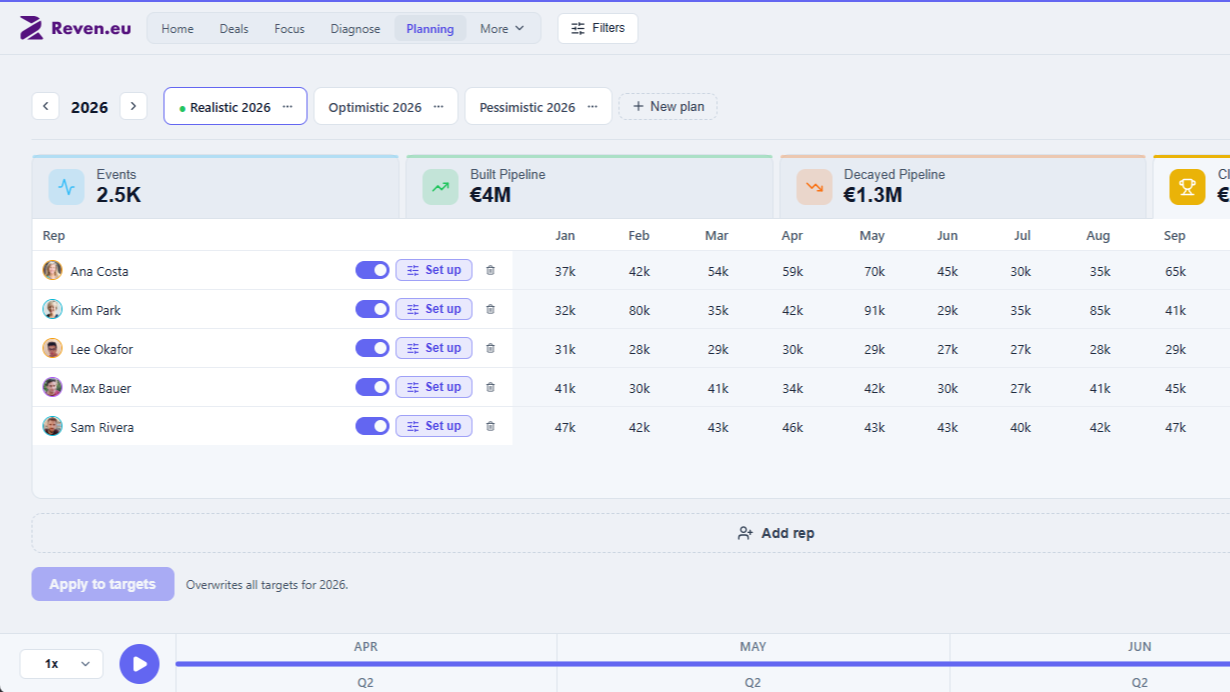1230x692 pixels.
Task: Click the Reven.eu logo
Action: coord(75,28)
